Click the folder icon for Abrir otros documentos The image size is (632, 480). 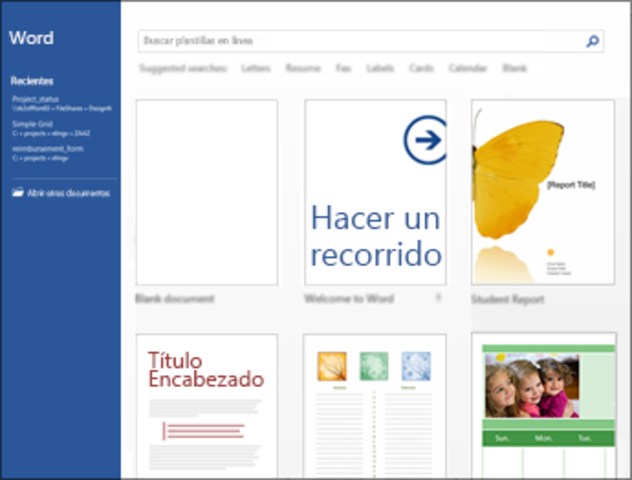(x=18, y=192)
